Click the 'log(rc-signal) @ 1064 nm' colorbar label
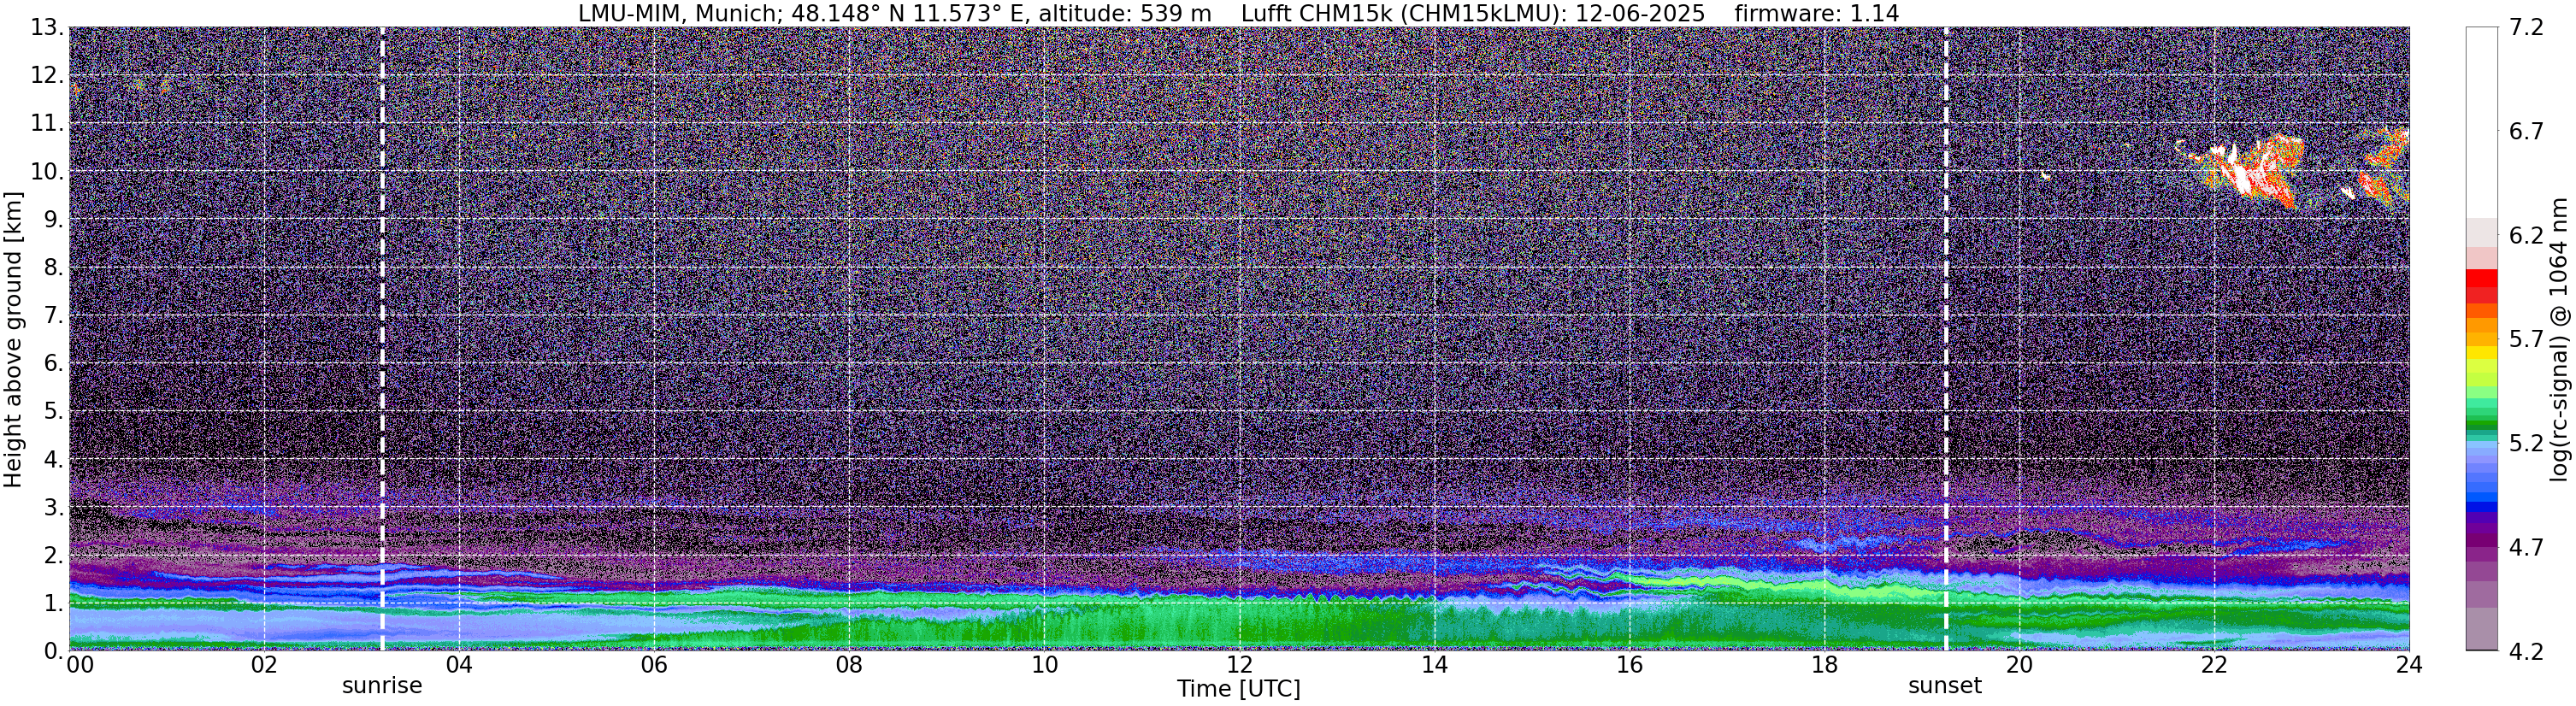 point(2559,340)
